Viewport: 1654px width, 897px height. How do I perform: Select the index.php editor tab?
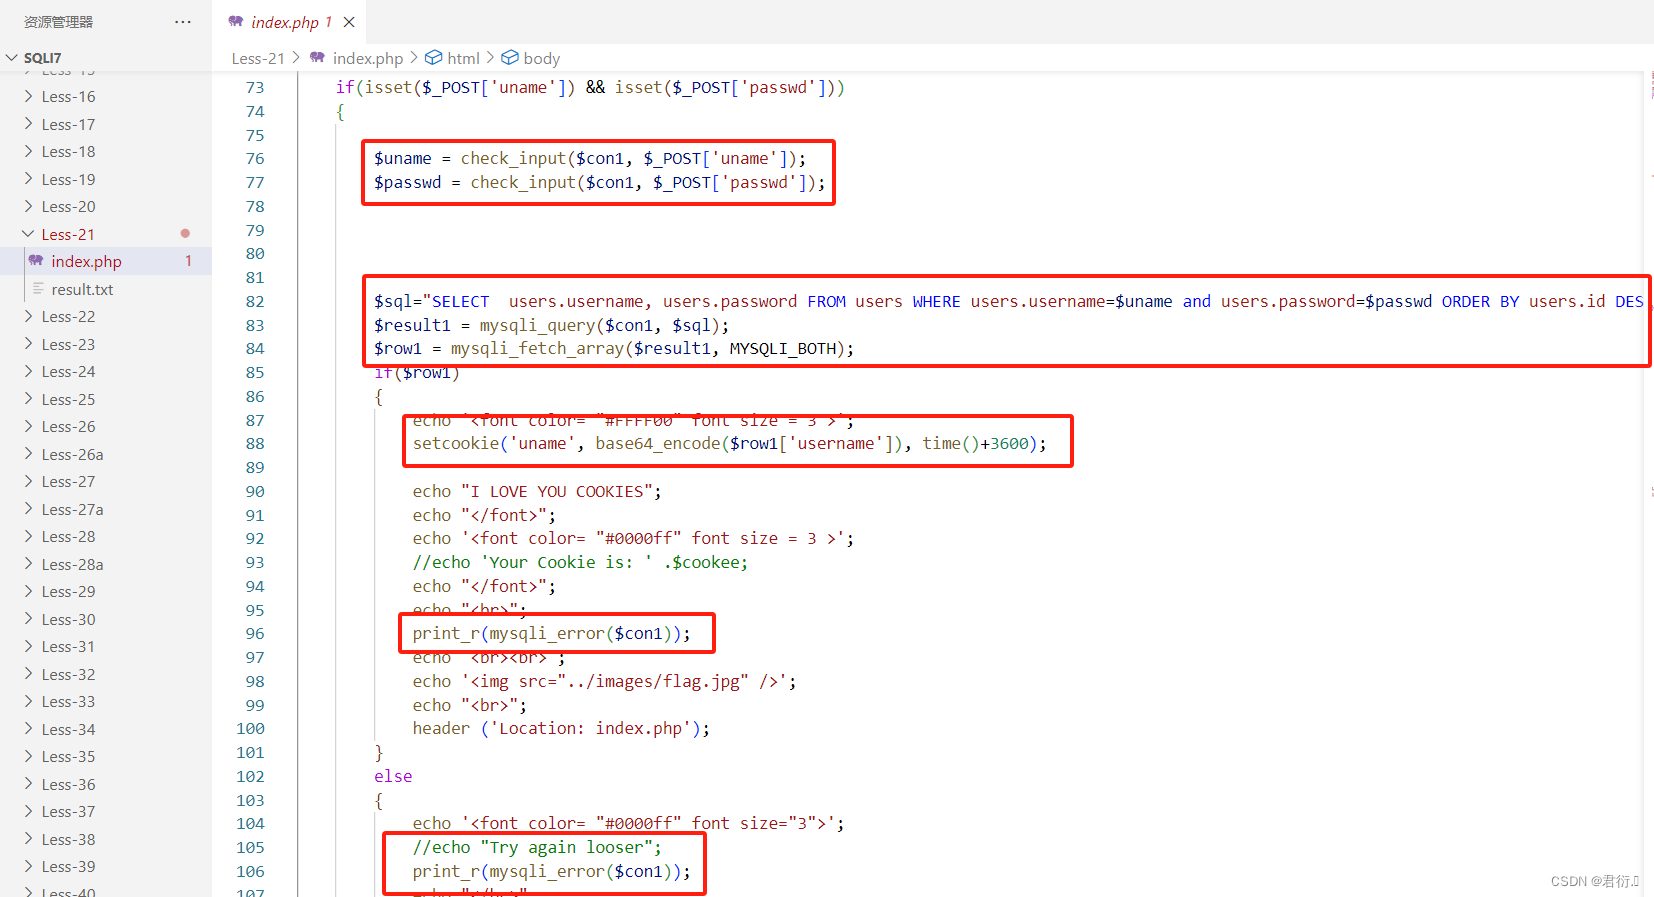click(290, 22)
